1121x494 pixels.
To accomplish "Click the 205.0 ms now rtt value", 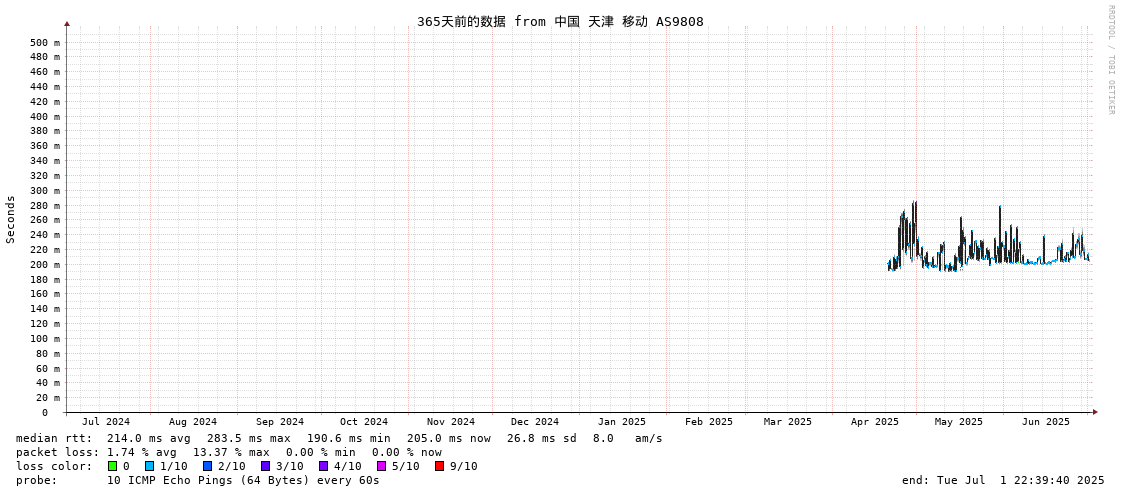I will pos(449,438).
